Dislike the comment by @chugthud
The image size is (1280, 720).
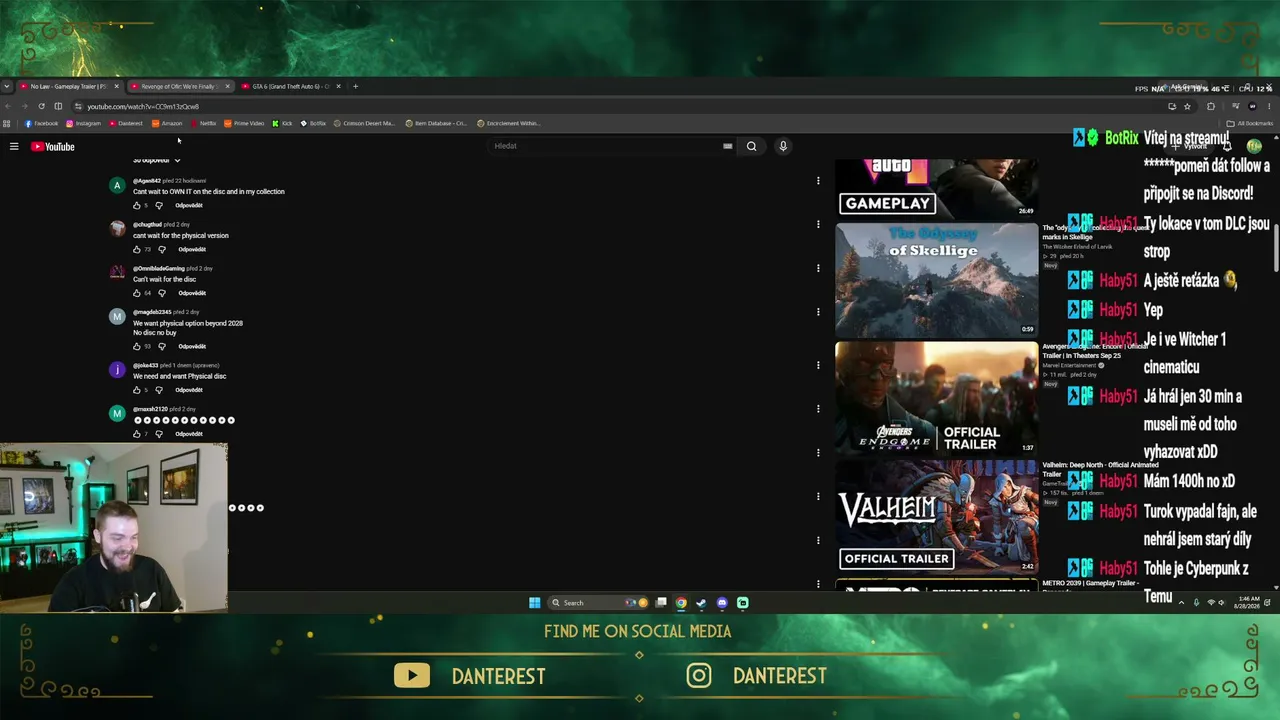click(162, 250)
